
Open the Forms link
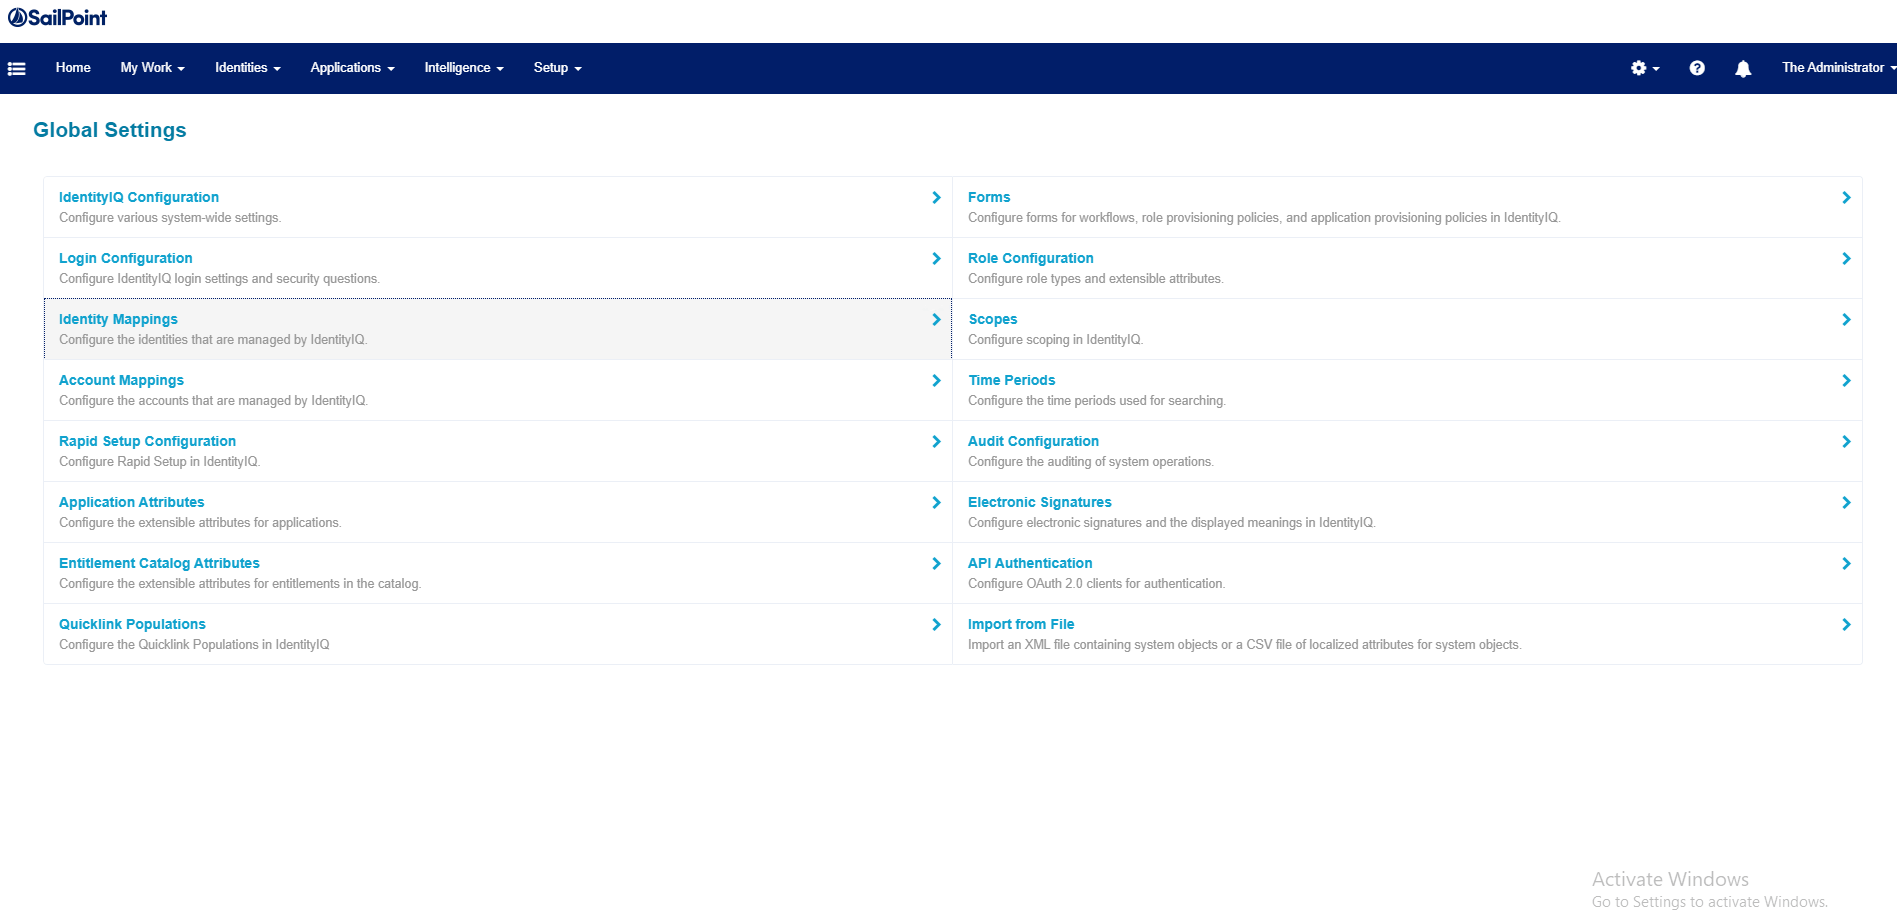pyautogui.click(x=989, y=198)
